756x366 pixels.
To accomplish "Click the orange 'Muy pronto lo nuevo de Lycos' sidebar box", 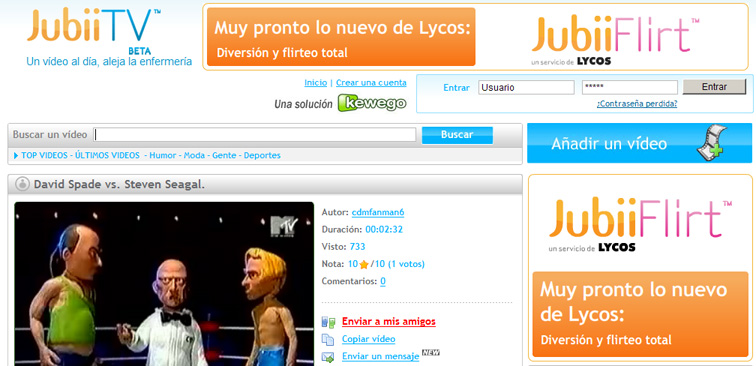I will click(640, 314).
